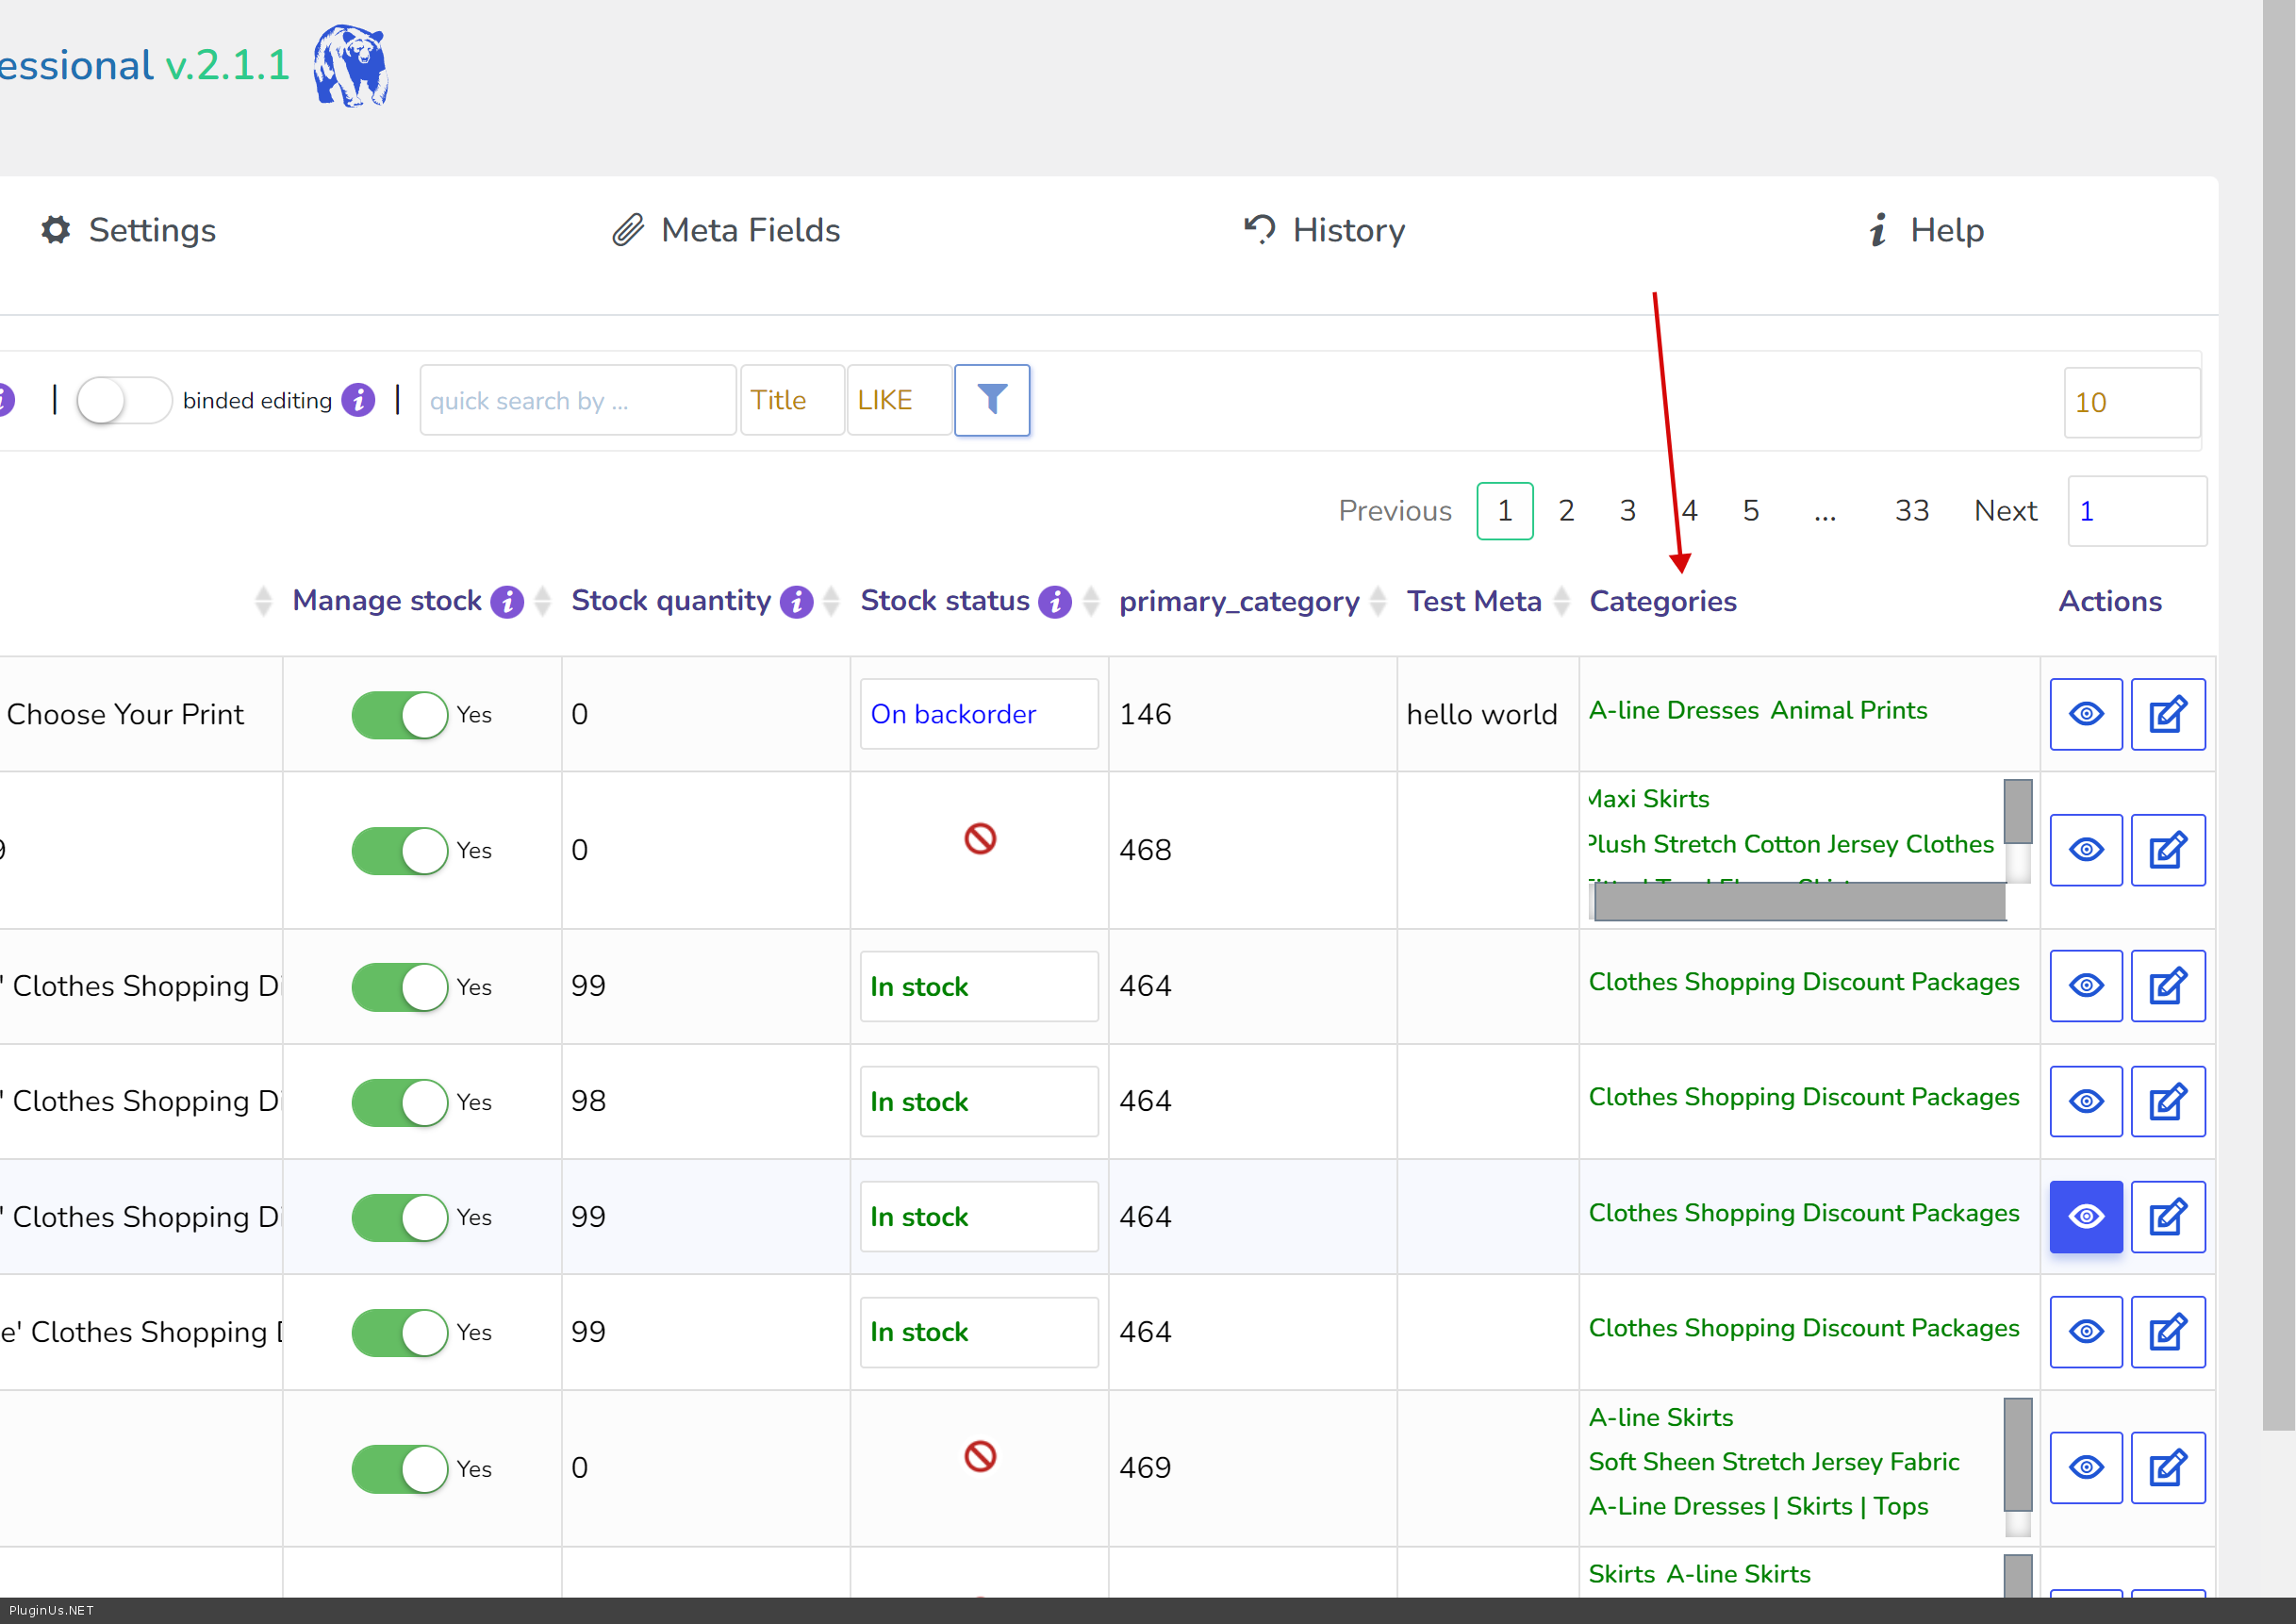Click the binded editing info icon
Viewport: 2296px width, 1624px height.
tap(358, 400)
